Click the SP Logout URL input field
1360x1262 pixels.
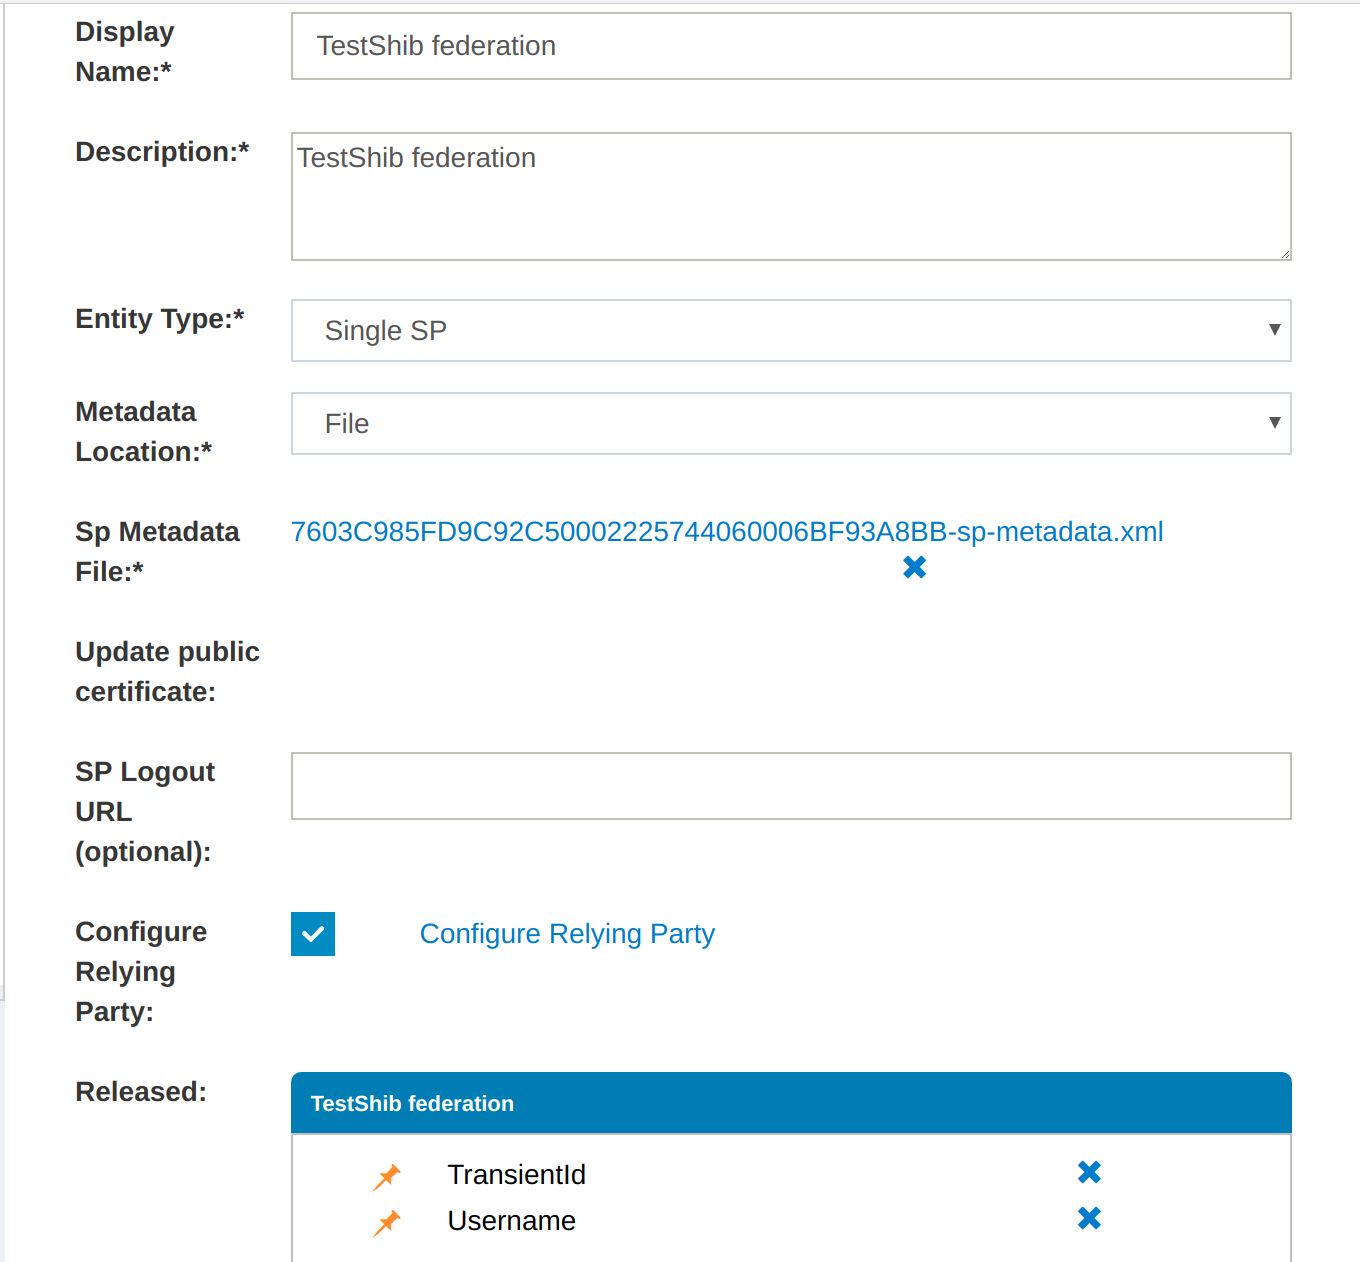point(790,786)
